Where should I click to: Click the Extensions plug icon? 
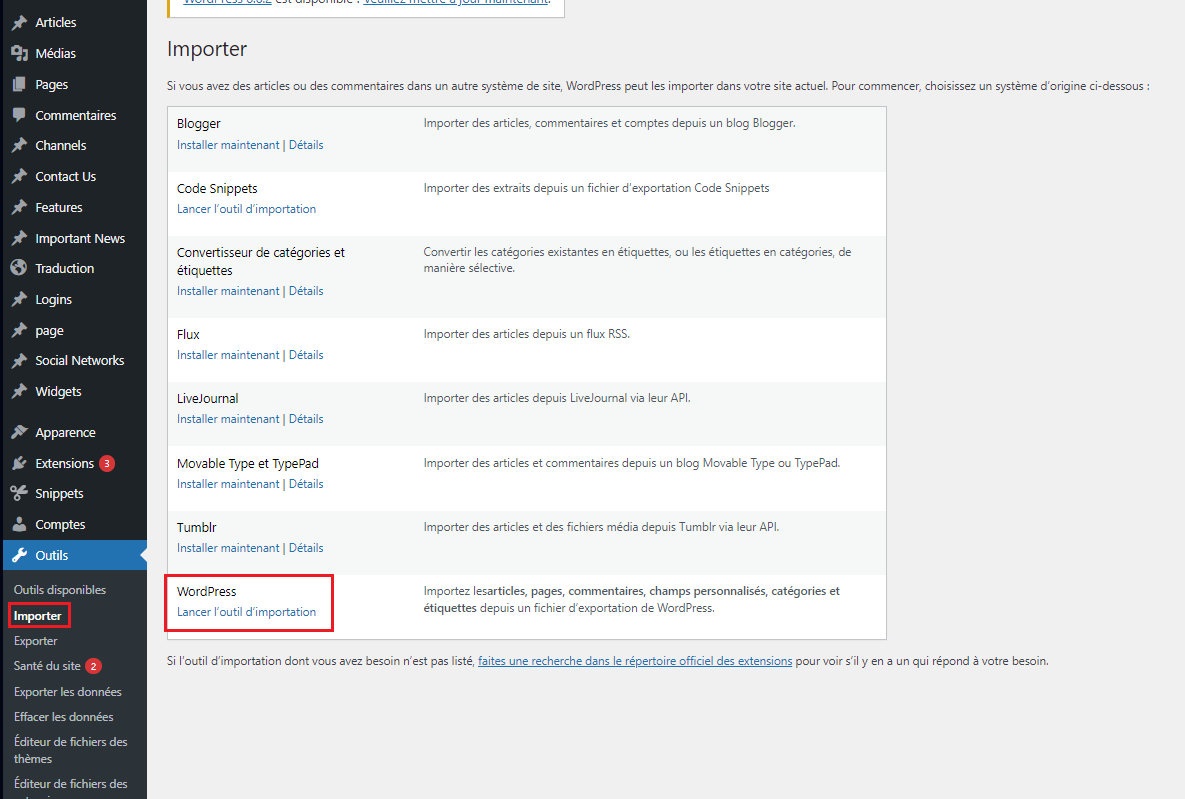(x=18, y=463)
